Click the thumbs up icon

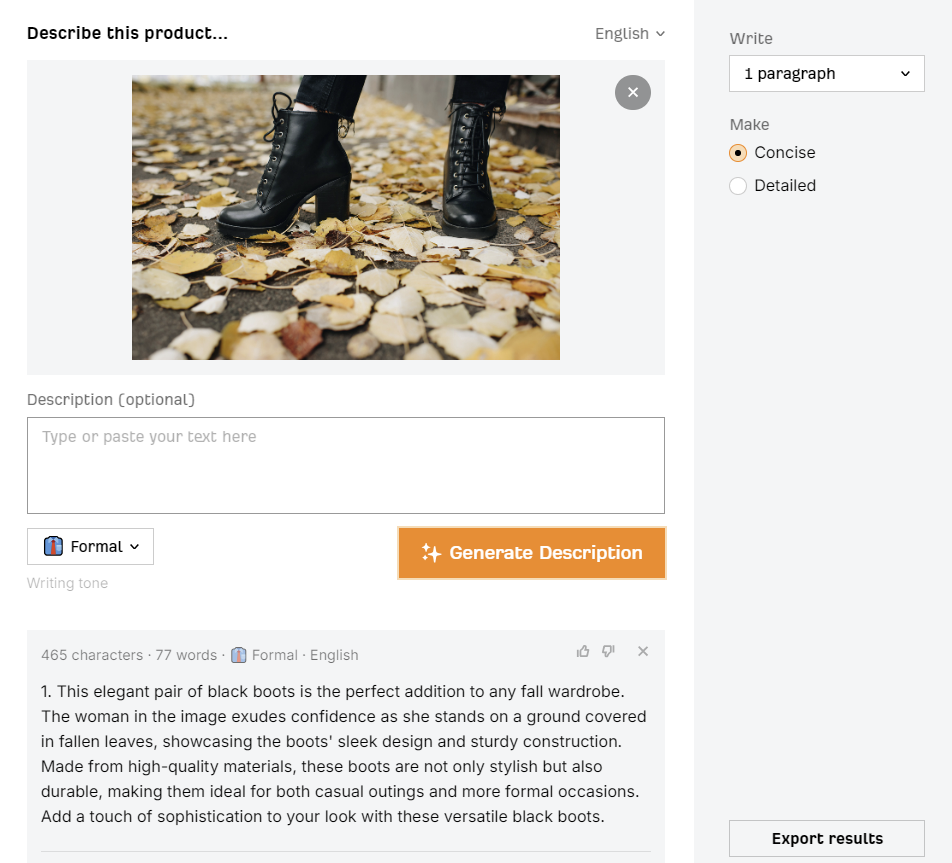[583, 652]
